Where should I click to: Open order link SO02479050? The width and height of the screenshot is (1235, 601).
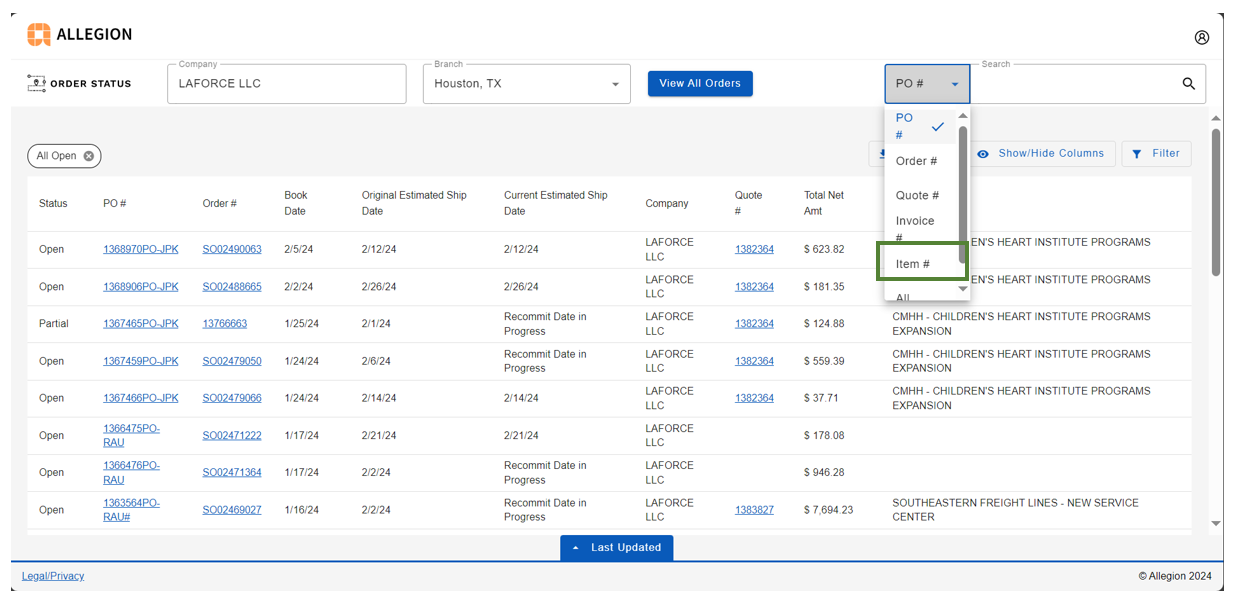point(232,361)
